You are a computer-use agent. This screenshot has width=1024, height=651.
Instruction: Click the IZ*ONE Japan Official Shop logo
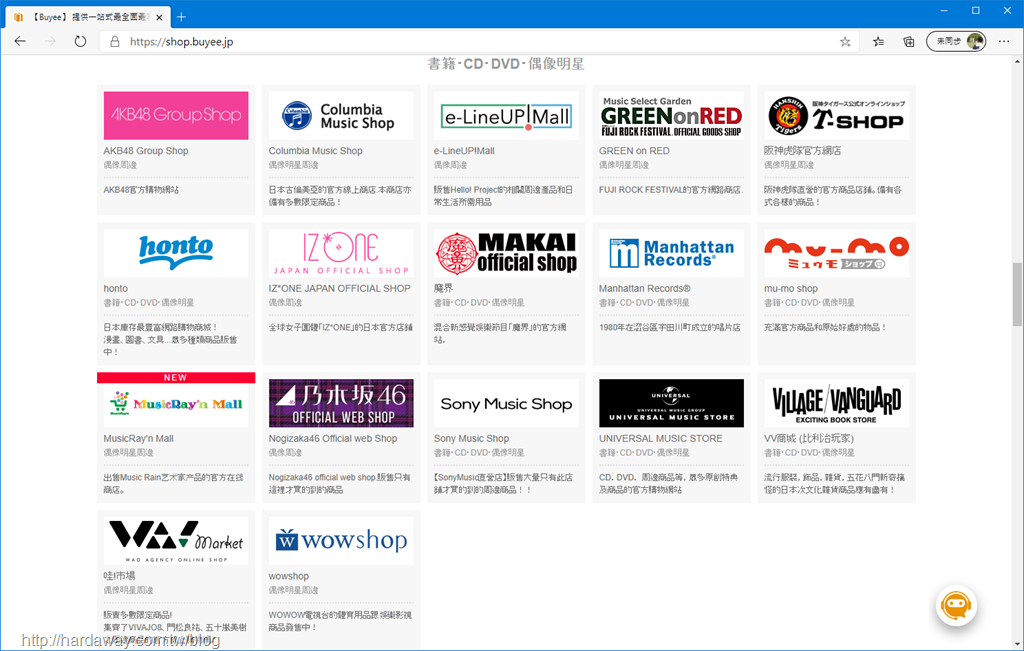341,253
